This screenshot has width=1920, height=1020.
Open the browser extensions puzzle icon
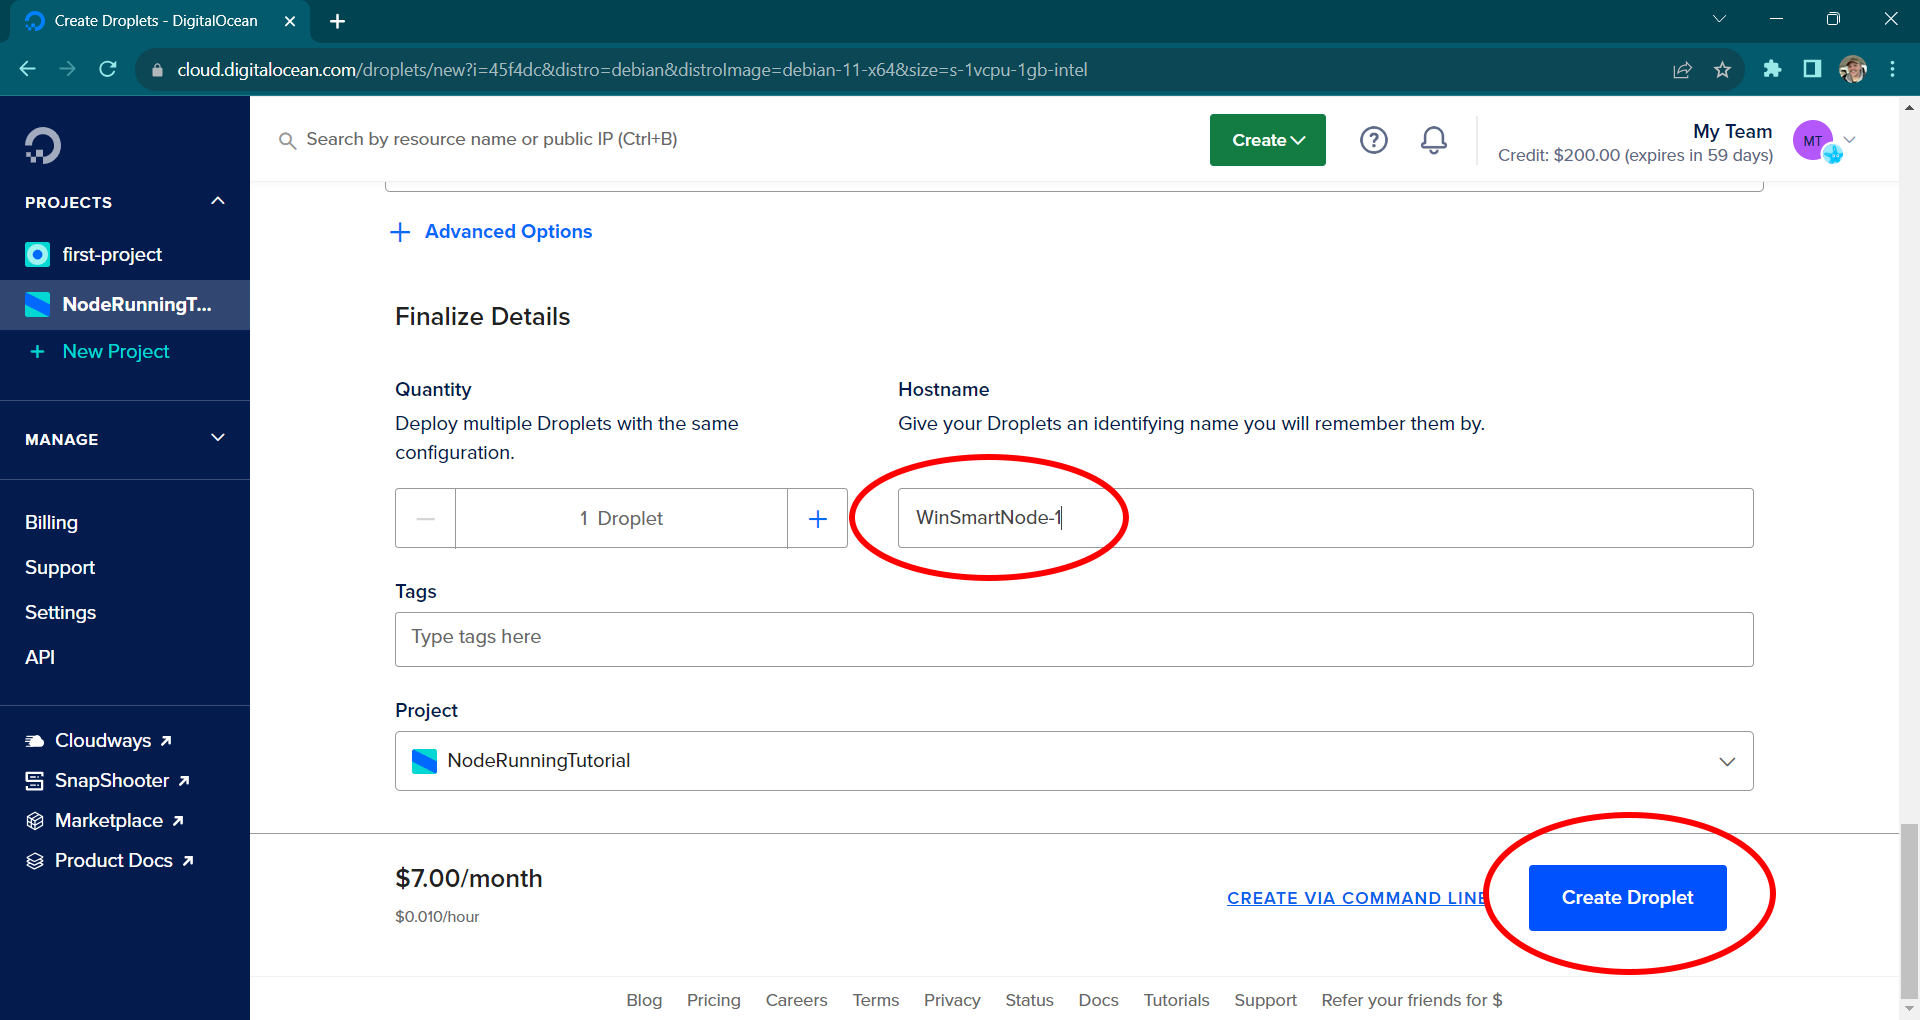[1772, 69]
